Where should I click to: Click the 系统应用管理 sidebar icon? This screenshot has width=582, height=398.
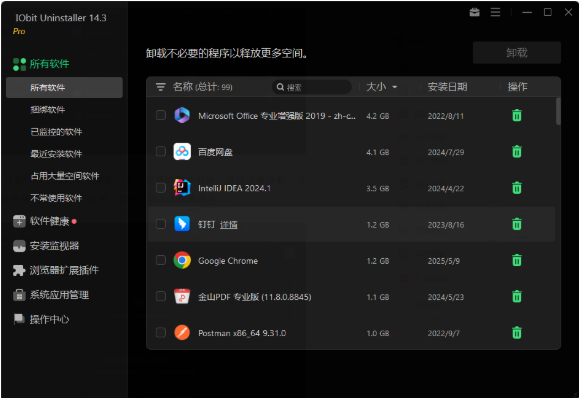[x=19, y=295]
